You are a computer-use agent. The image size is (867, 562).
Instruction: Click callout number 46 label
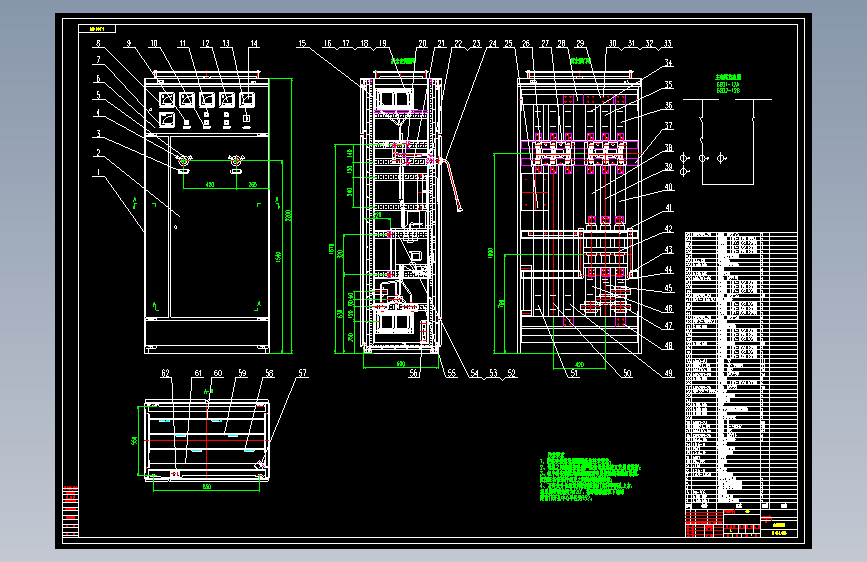tap(668, 309)
